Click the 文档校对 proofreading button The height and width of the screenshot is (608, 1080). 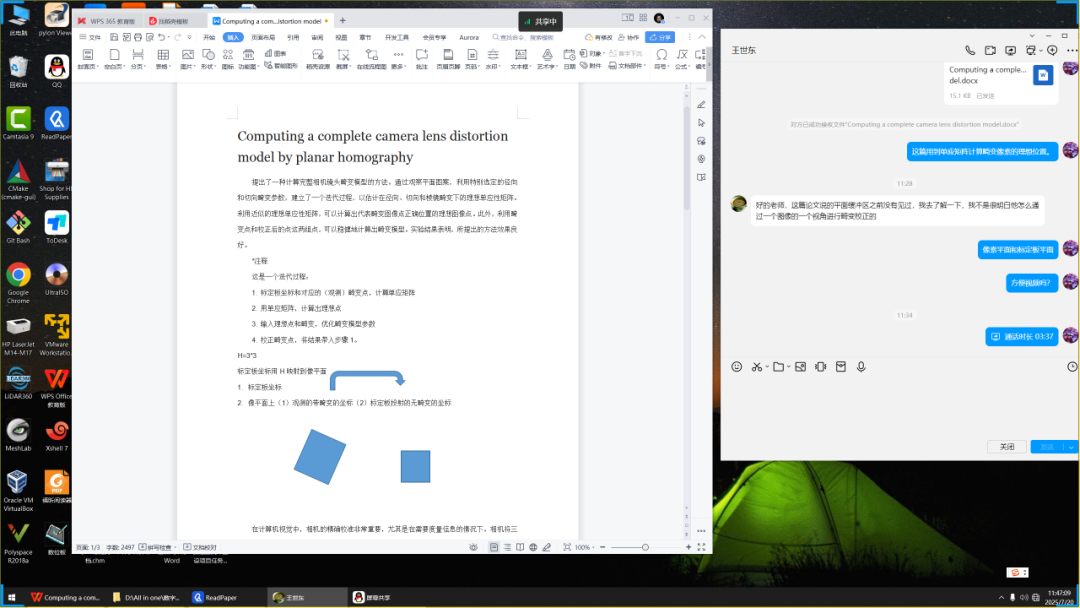[x=200, y=547]
